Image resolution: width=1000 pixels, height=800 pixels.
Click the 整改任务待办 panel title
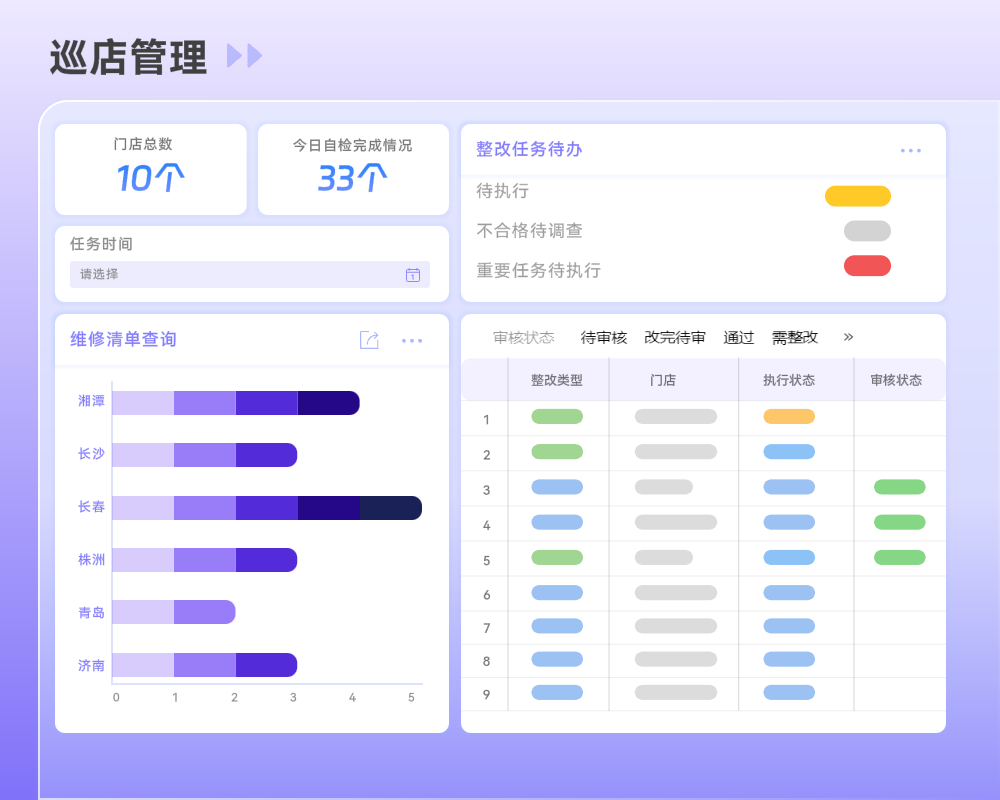(x=528, y=149)
